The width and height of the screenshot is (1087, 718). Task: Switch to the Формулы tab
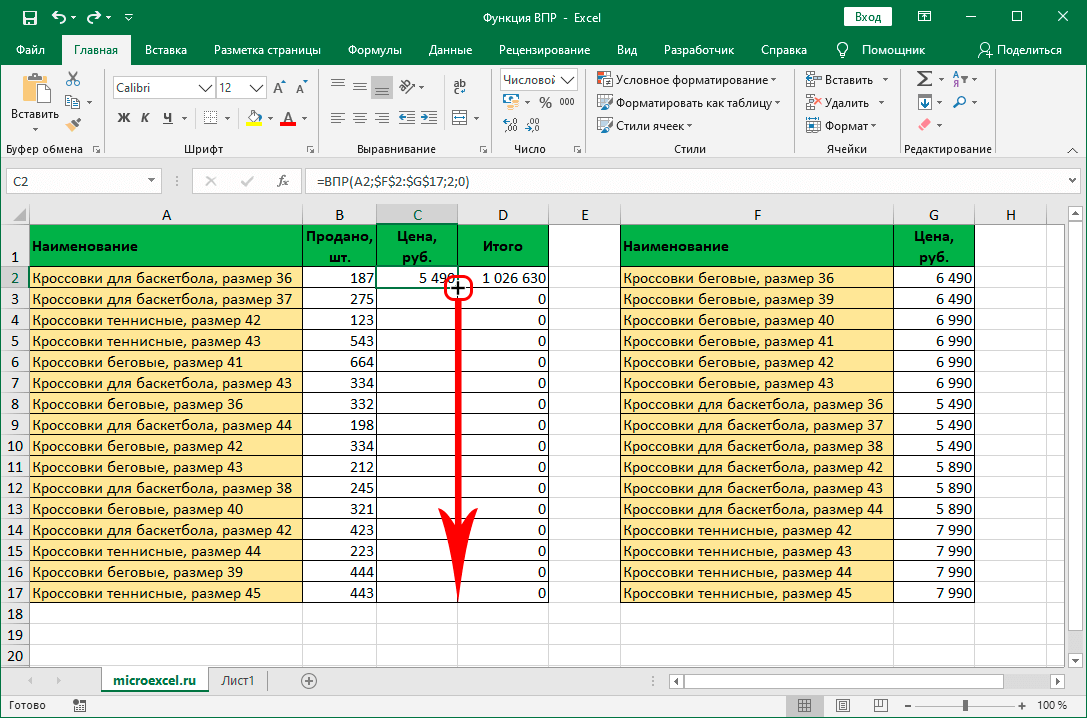(374, 50)
